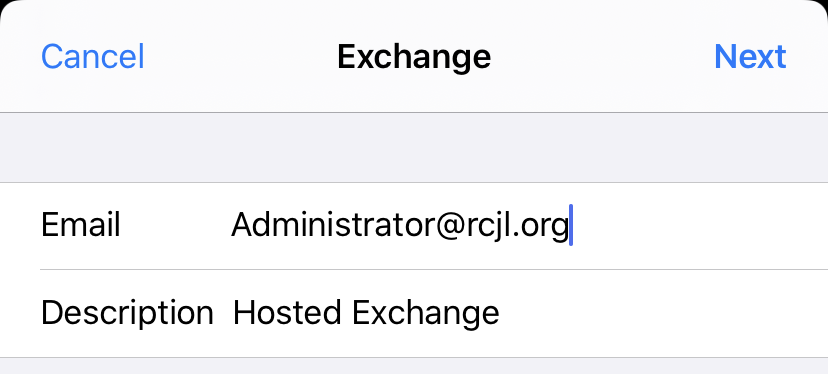The width and height of the screenshot is (828, 374).
Task: Click Exchange within the description value
Action: 426,314
